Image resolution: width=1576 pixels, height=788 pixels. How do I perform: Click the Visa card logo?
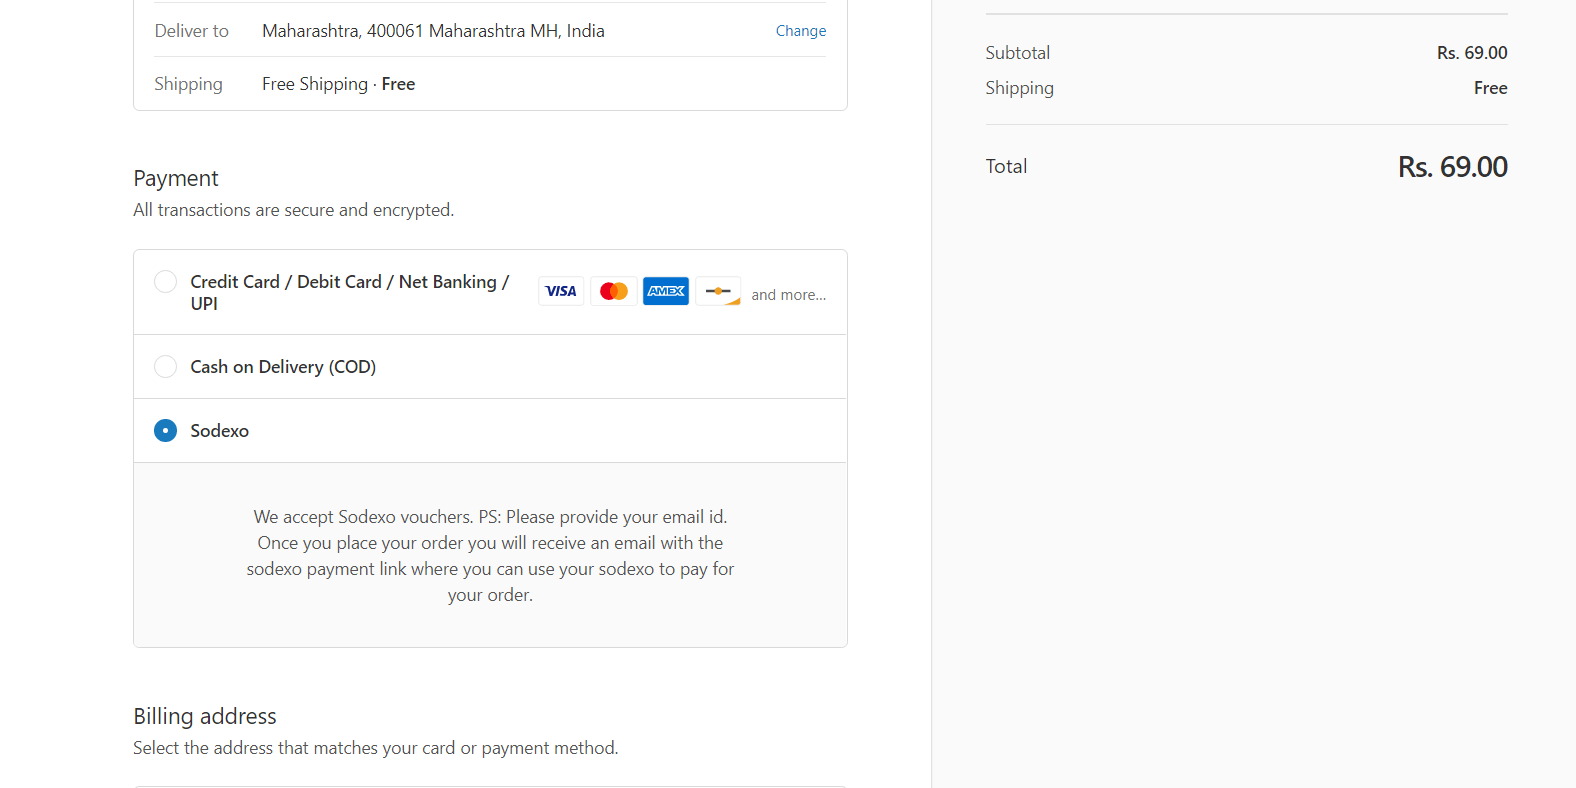point(561,291)
